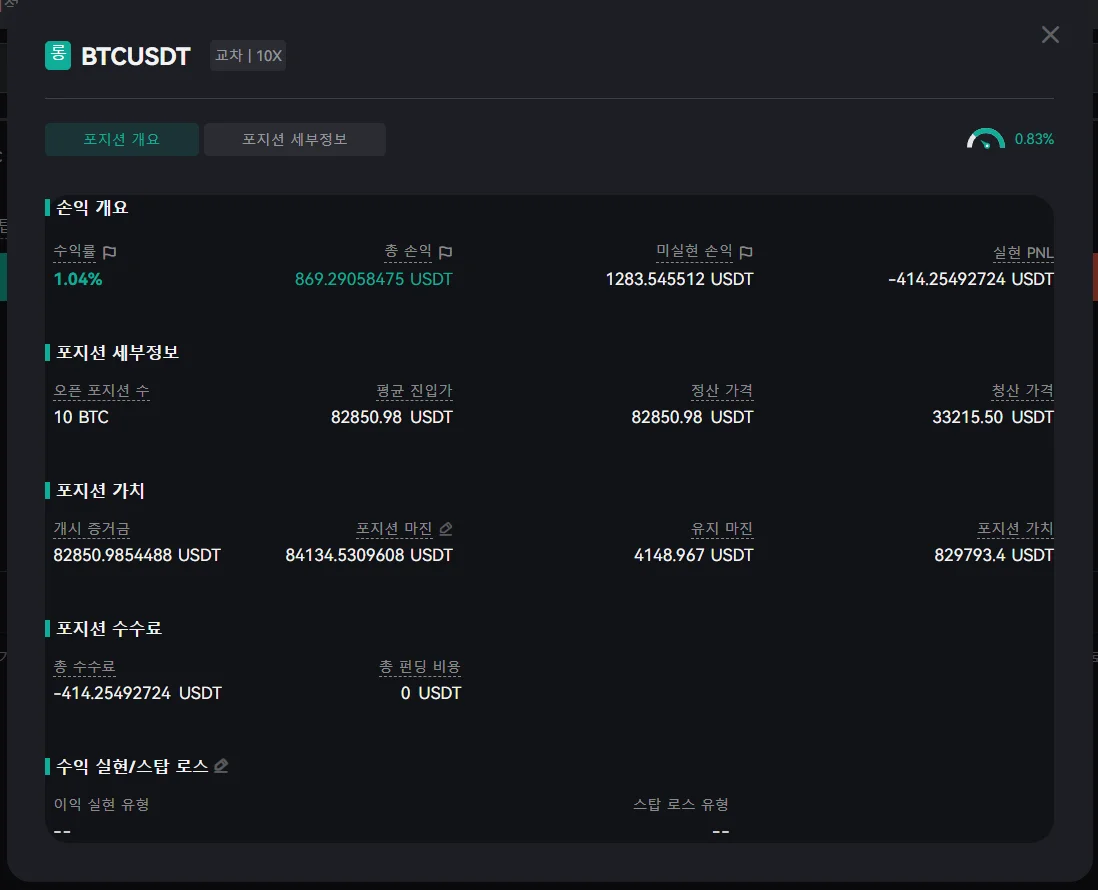Click the green 롱 position badge icon

point(58,55)
